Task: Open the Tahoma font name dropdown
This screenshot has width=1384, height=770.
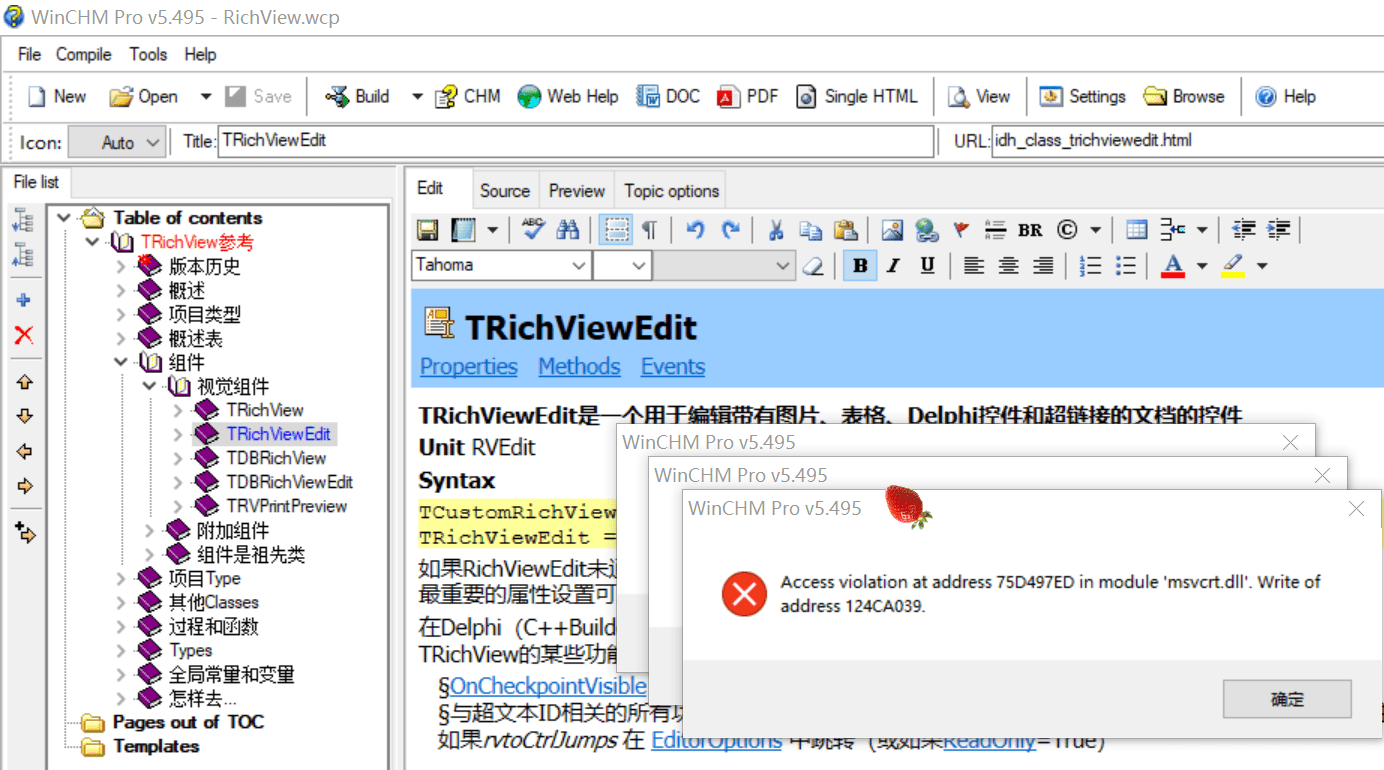Action: point(578,265)
